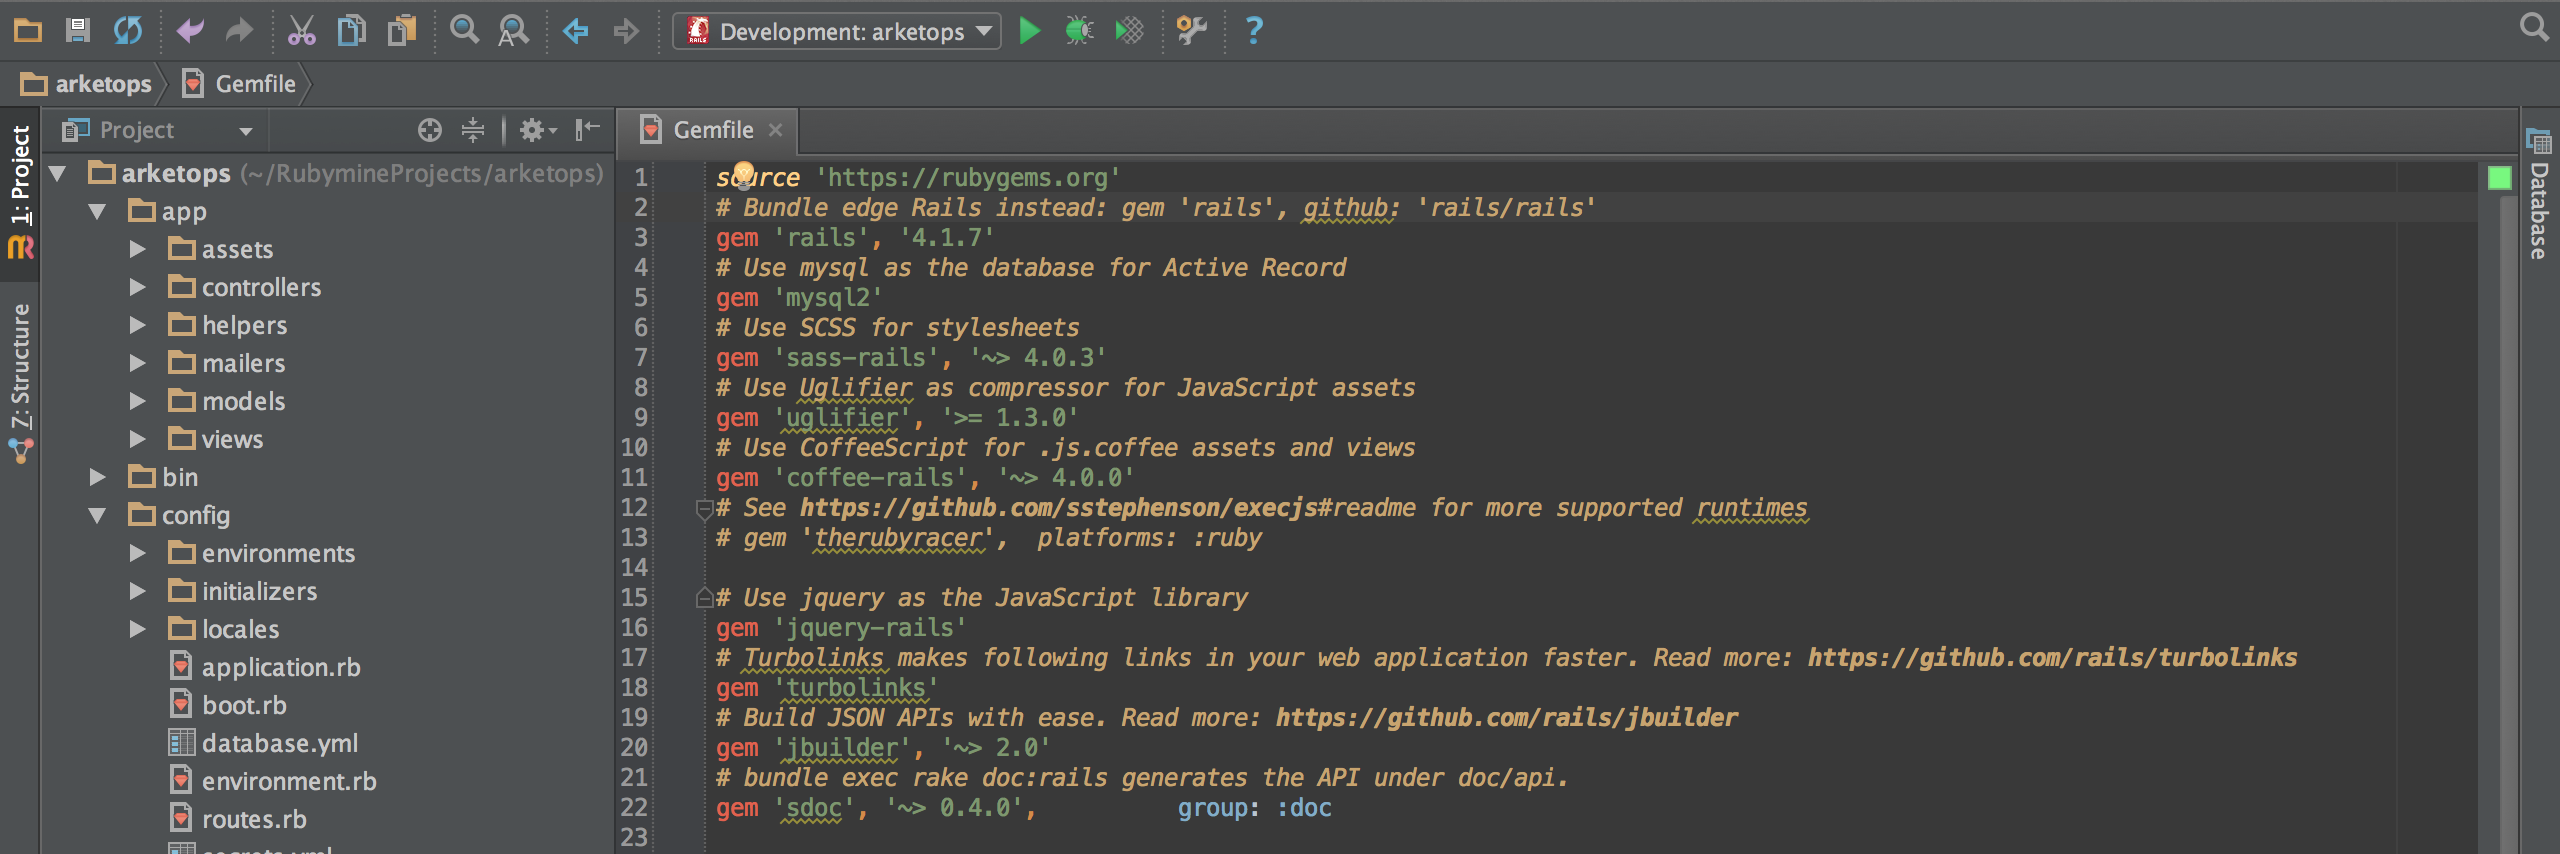Collapse the config folder

click(x=97, y=516)
